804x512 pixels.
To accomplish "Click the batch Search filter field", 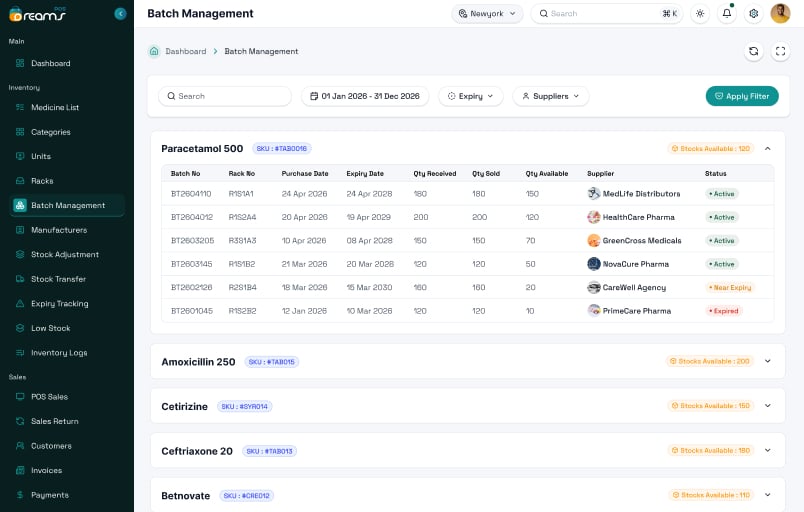I will point(225,96).
